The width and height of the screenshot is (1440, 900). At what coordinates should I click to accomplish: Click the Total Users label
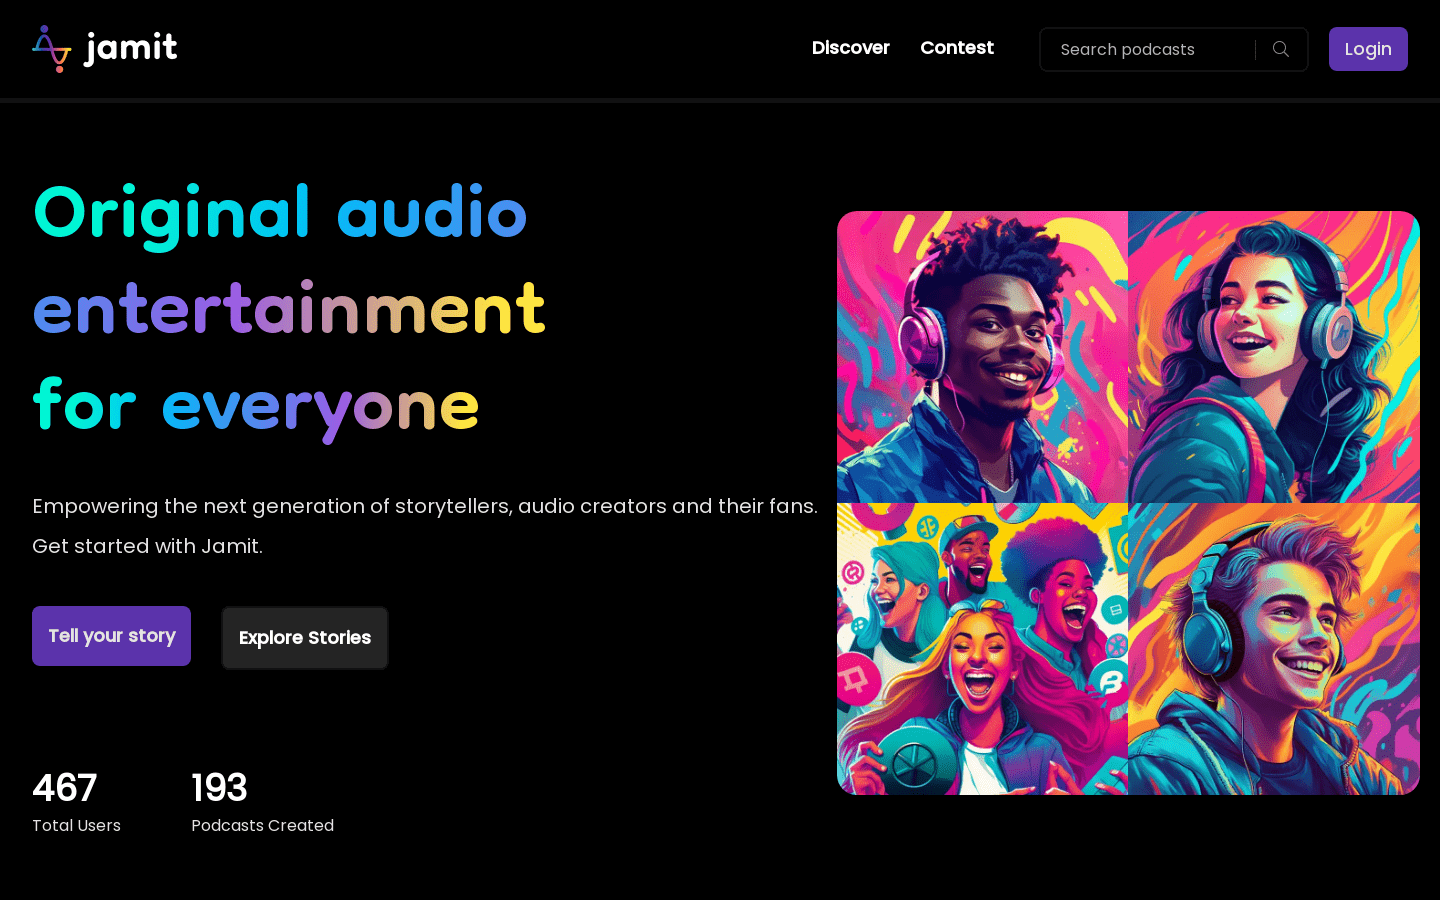tap(76, 825)
